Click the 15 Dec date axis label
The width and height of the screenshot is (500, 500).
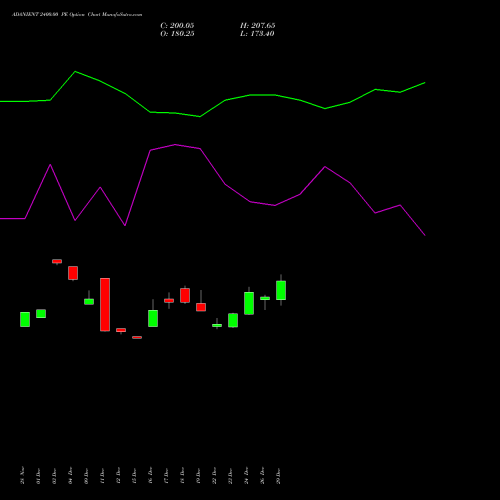click(134, 476)
